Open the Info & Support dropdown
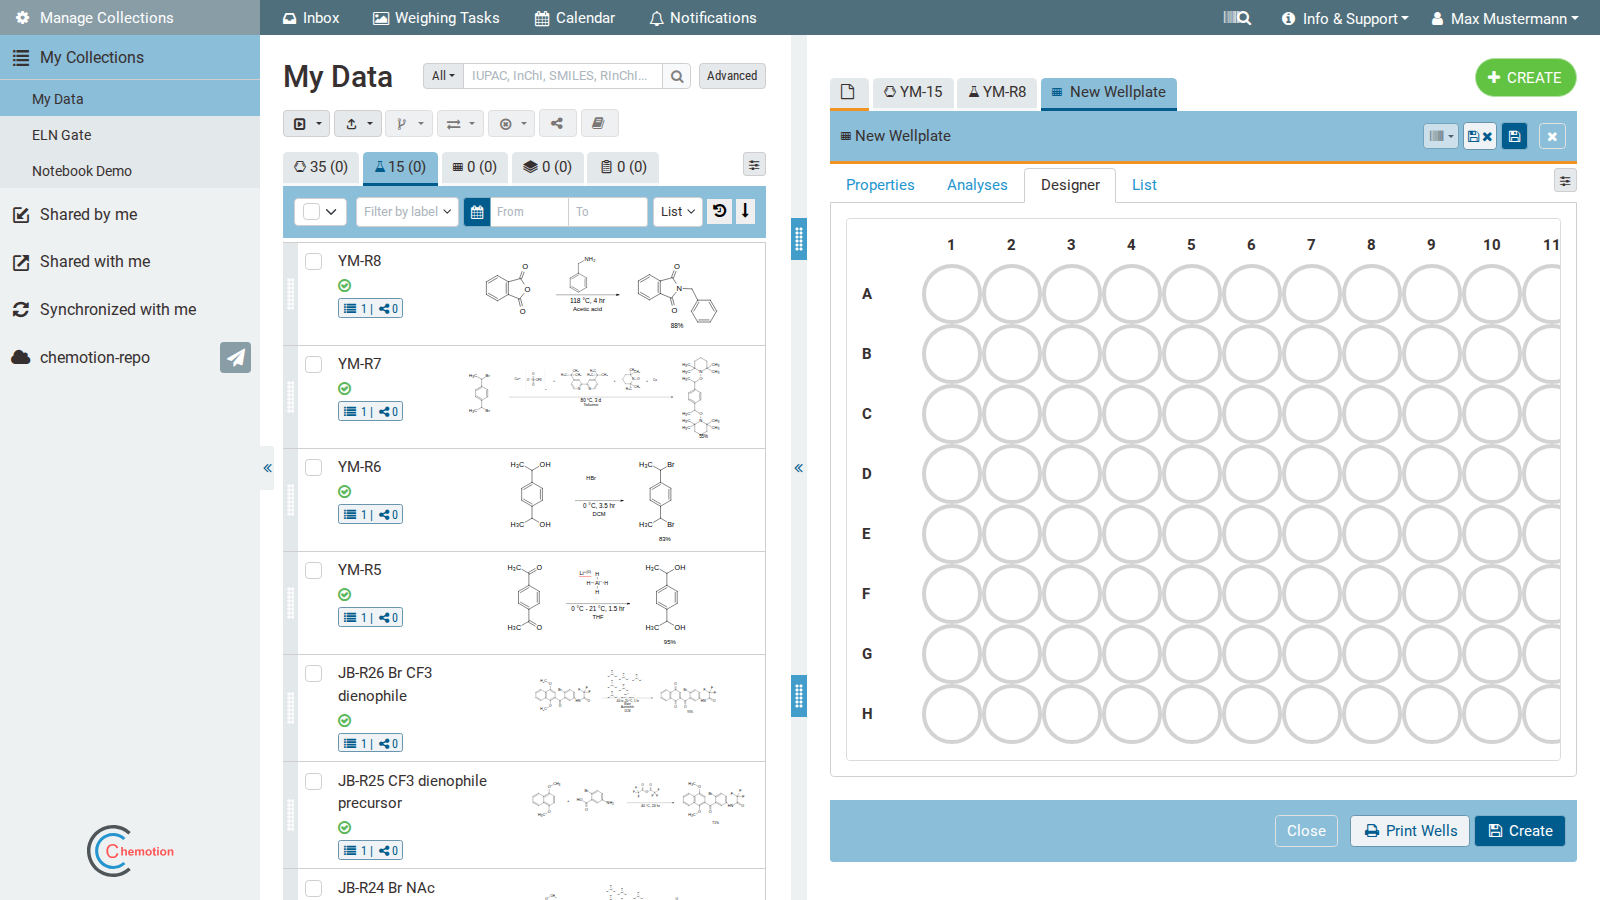 pos(1345,18)
